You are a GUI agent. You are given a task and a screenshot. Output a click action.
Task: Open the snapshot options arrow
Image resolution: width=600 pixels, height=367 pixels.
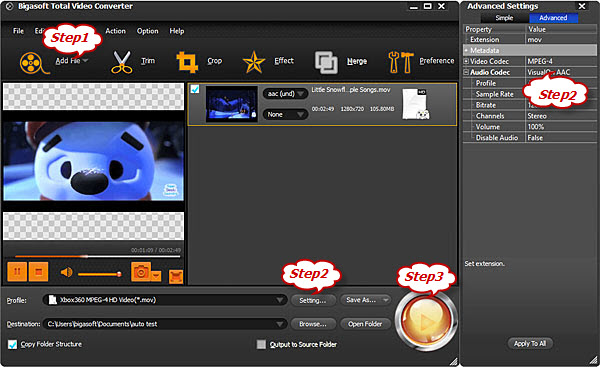coord(156,276)
